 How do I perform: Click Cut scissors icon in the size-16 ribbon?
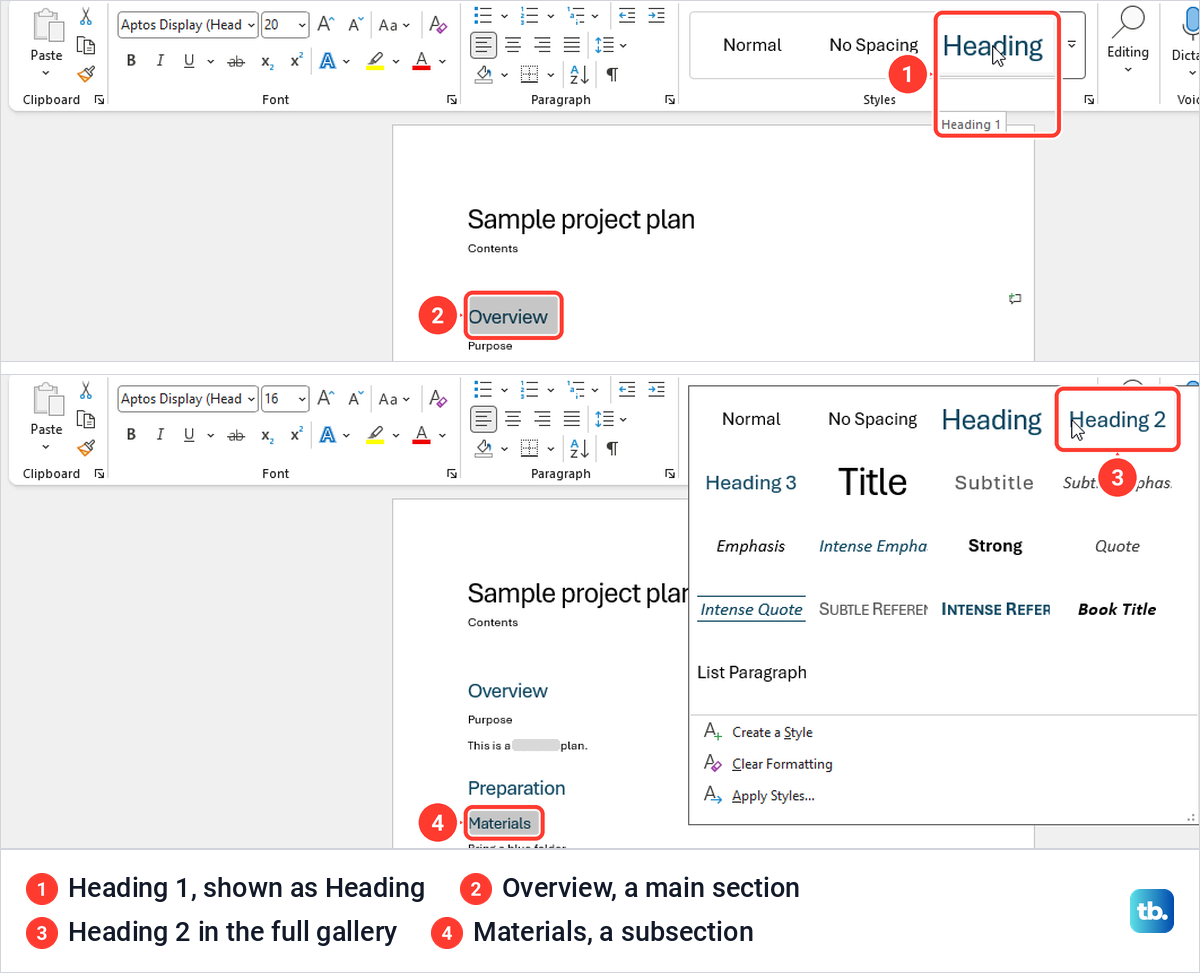[85, 391]
